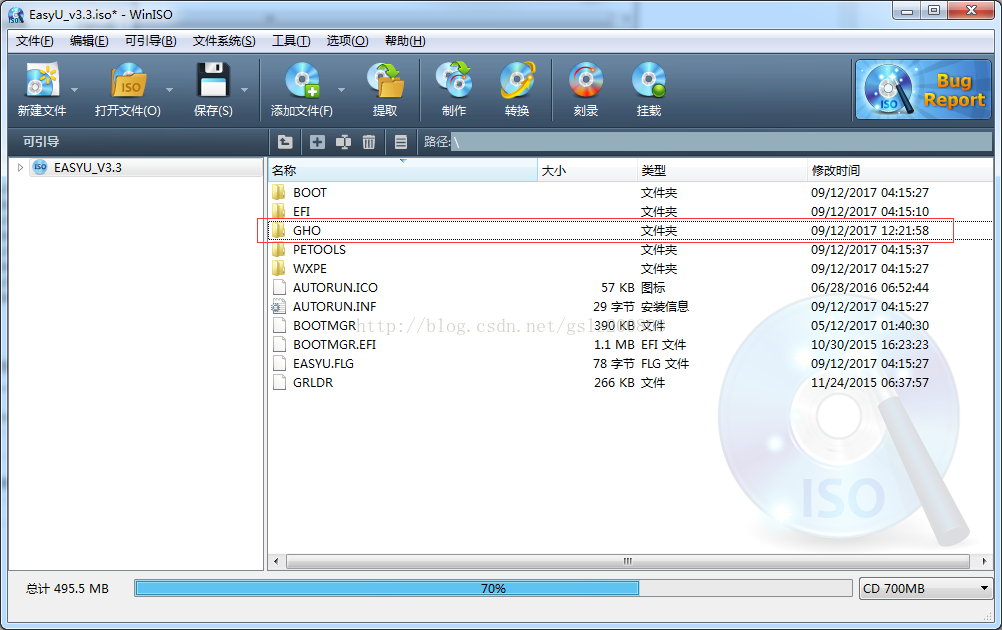Click the 路径 path input field

pos(721,142)
